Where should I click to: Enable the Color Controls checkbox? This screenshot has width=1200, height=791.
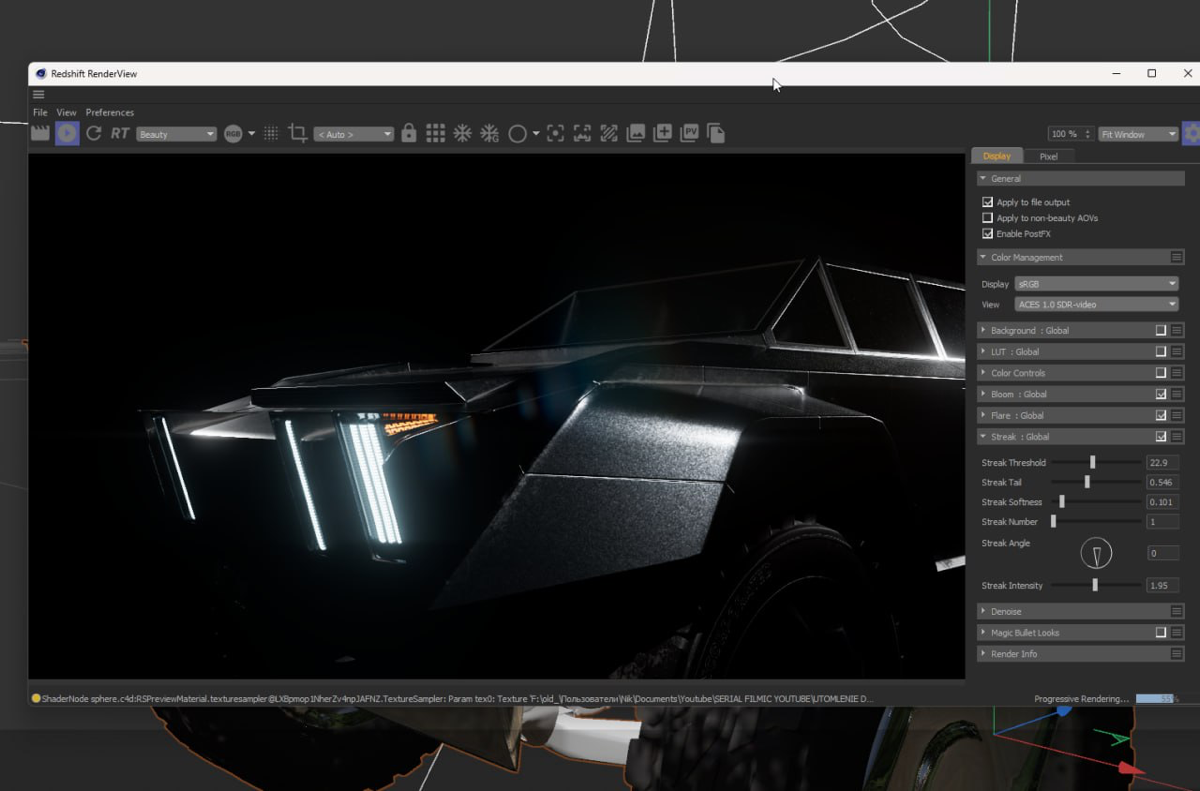(1161, 373)
